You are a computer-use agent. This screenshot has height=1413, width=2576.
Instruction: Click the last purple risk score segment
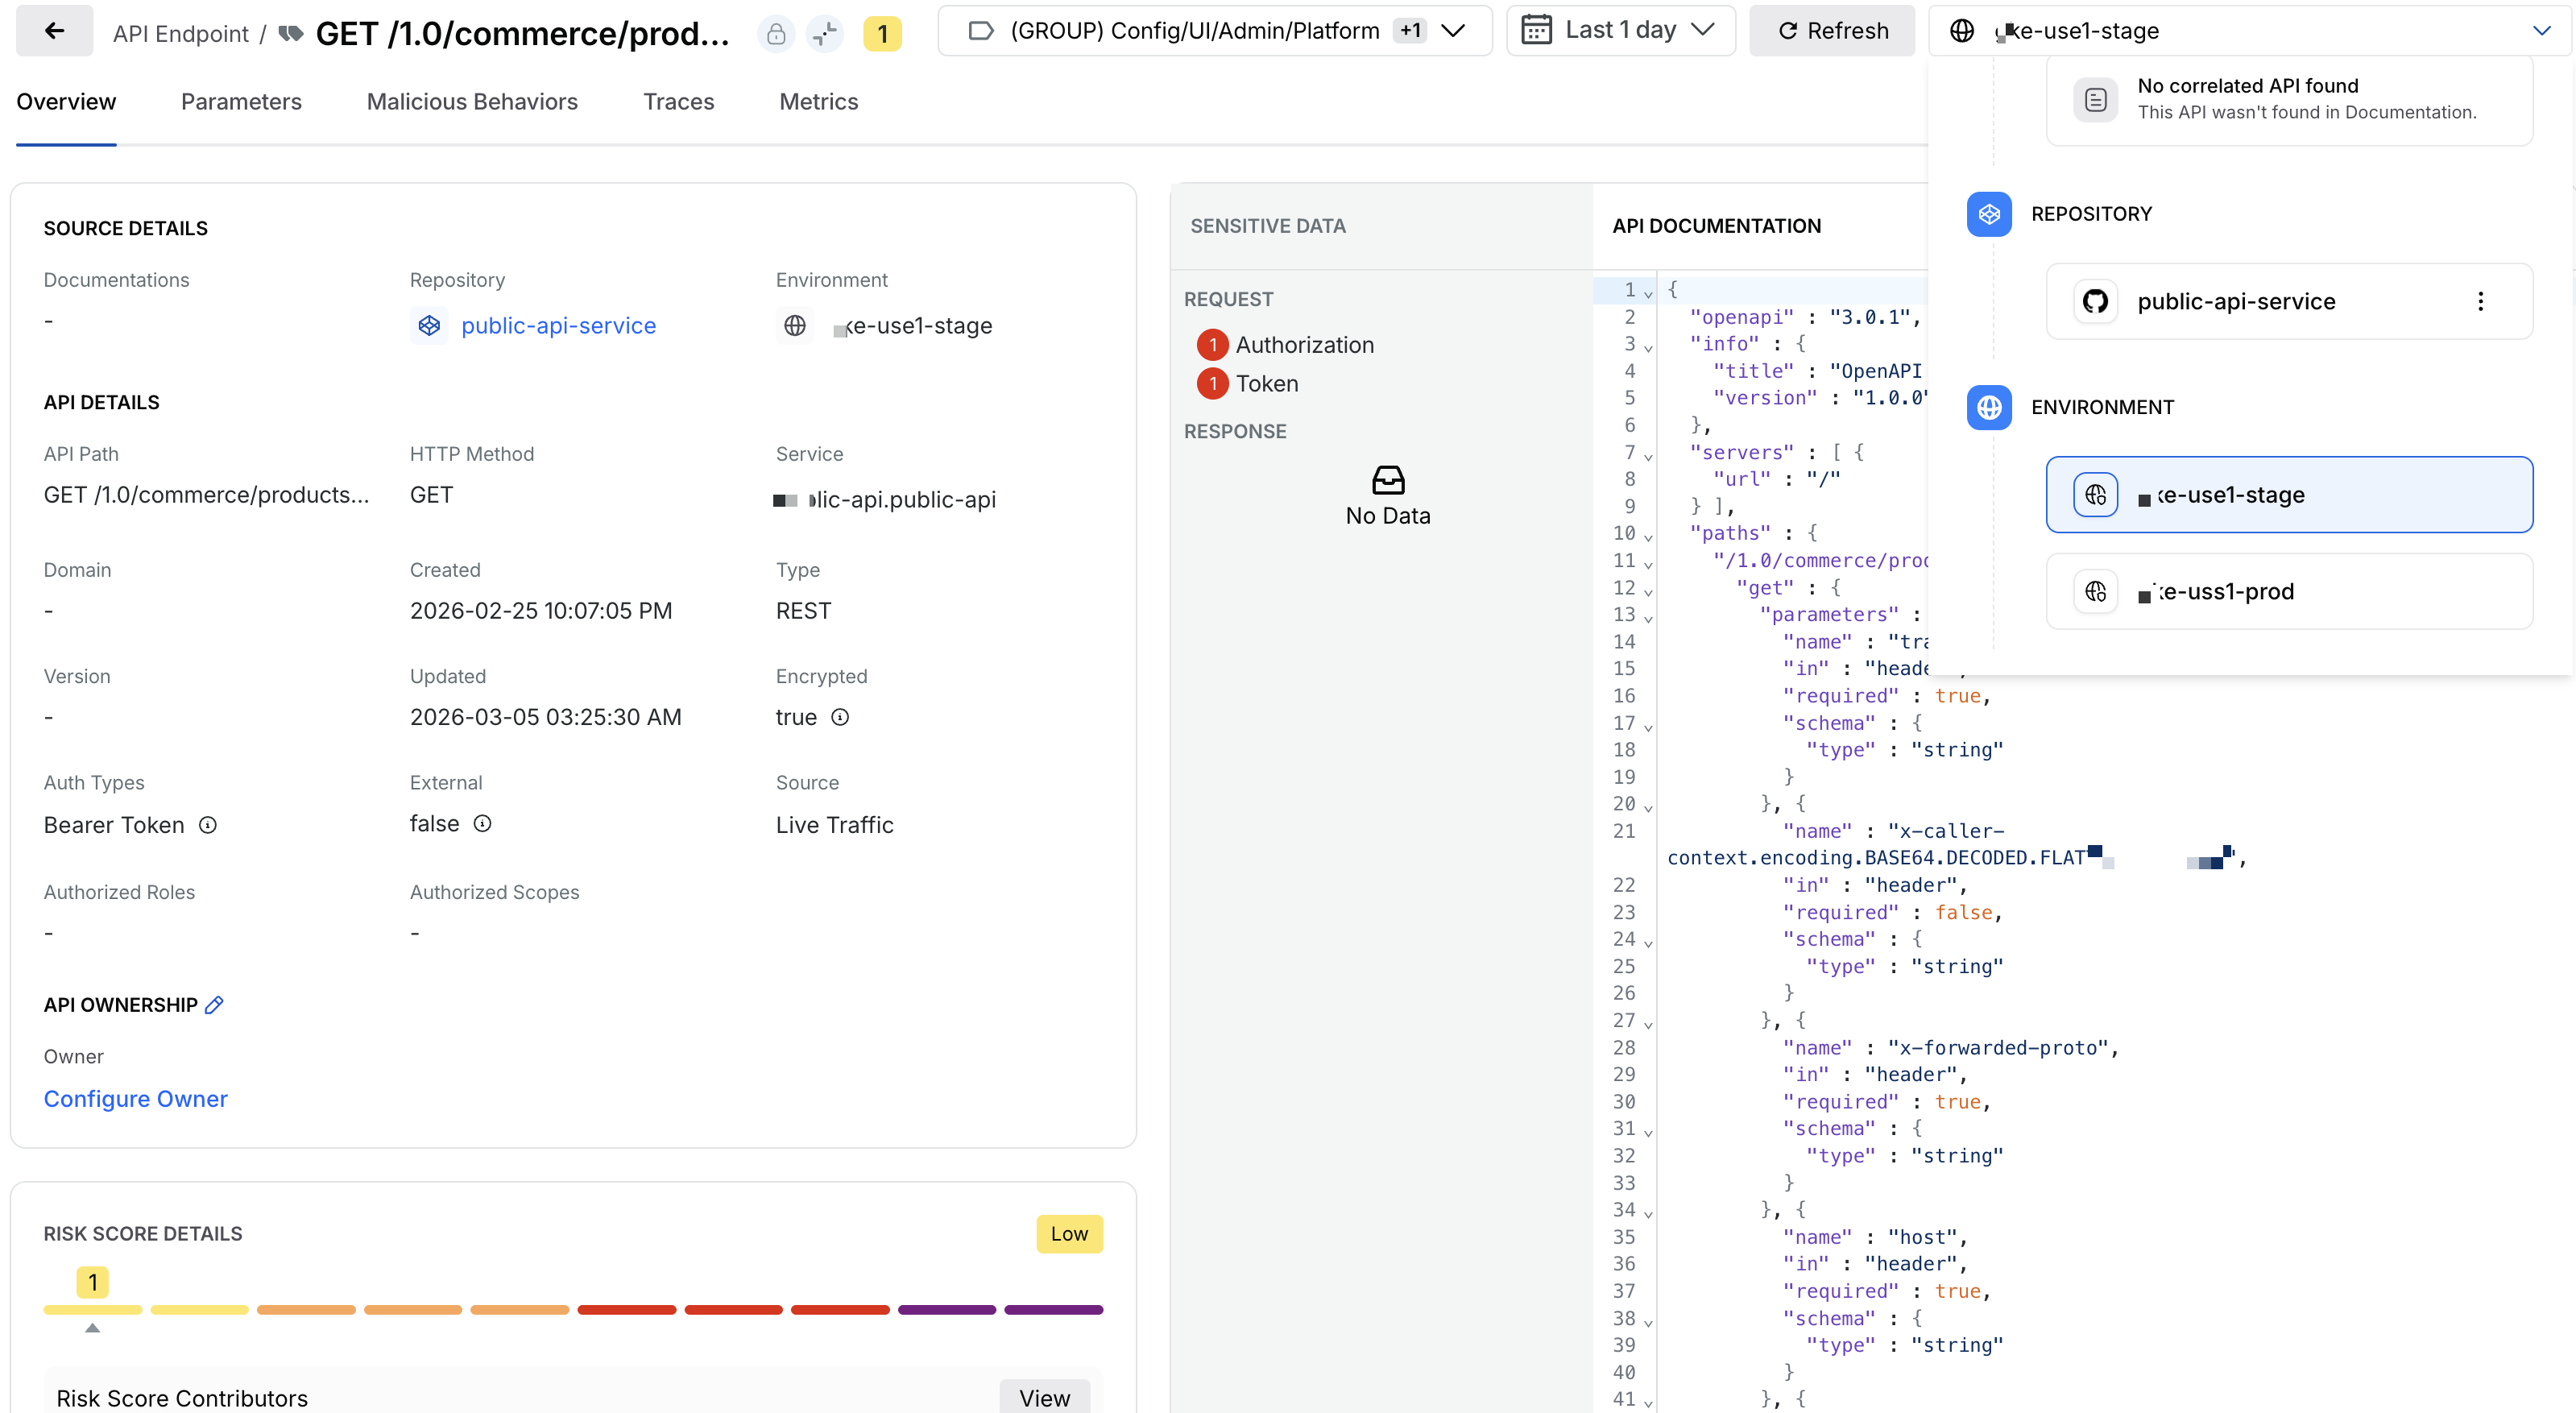(x=1053, y=1309)
